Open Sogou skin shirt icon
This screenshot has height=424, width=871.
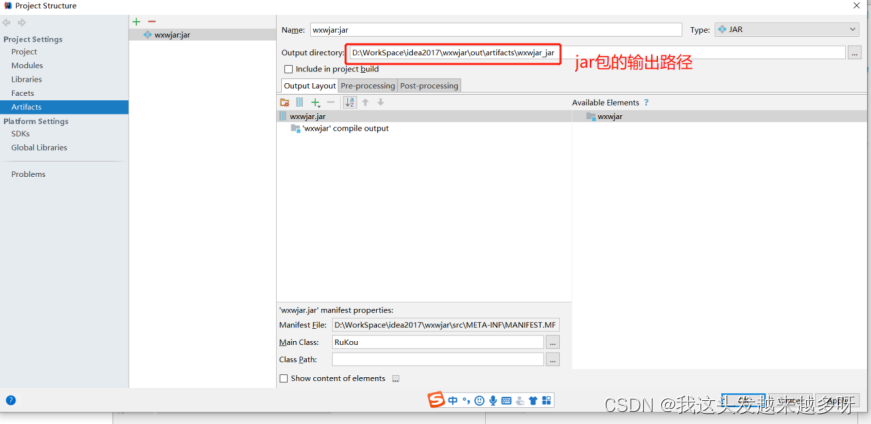[533, 400]
